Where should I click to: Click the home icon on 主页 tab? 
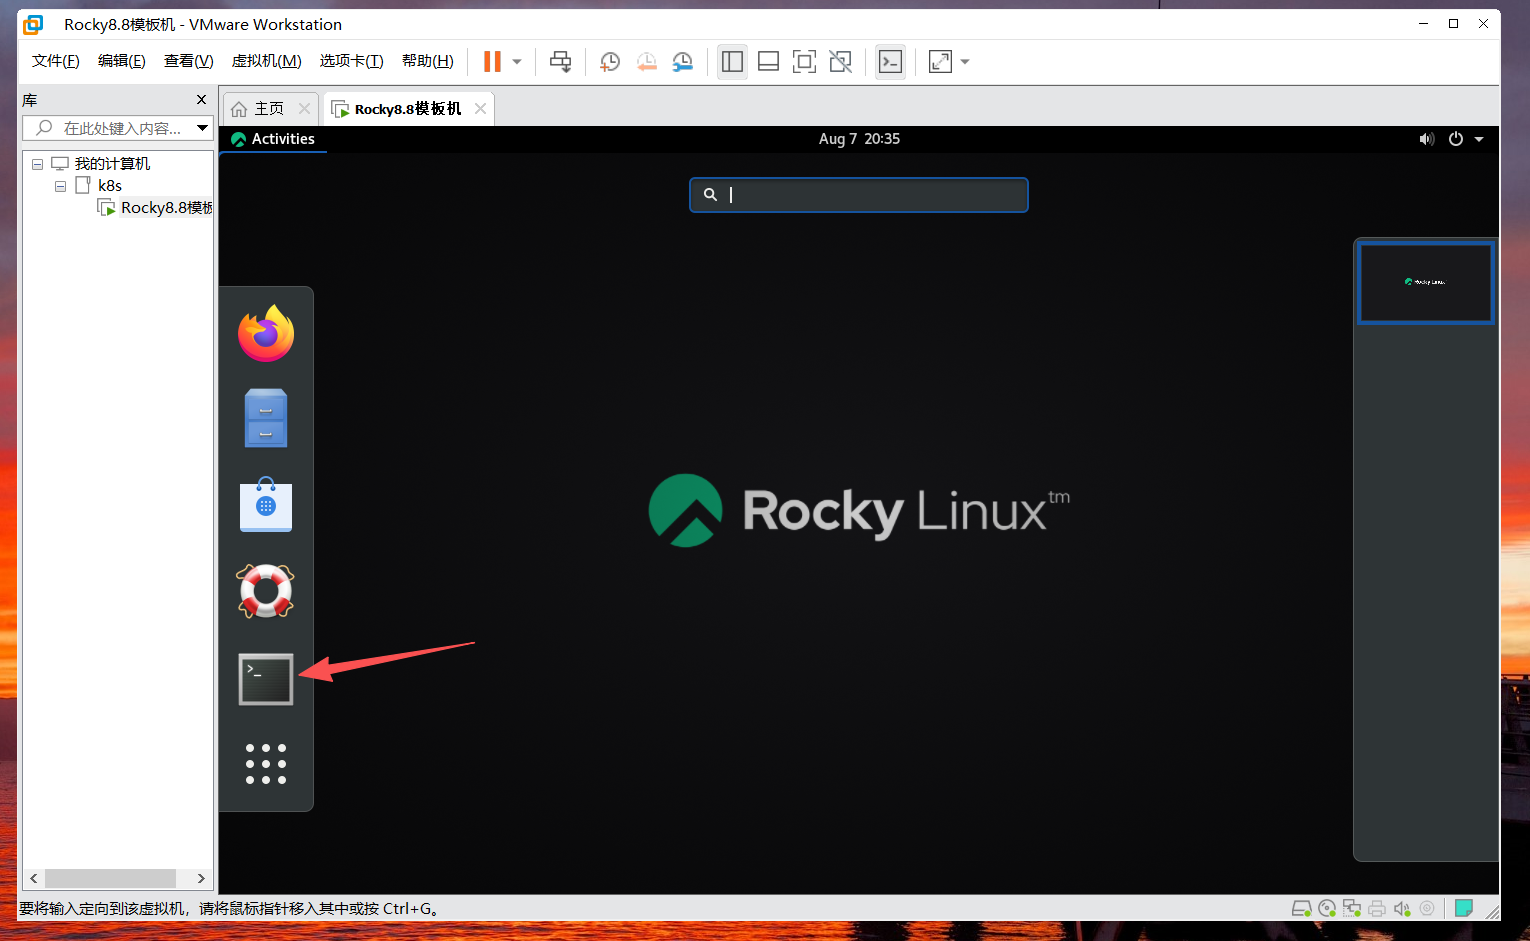tap(239, 109)
